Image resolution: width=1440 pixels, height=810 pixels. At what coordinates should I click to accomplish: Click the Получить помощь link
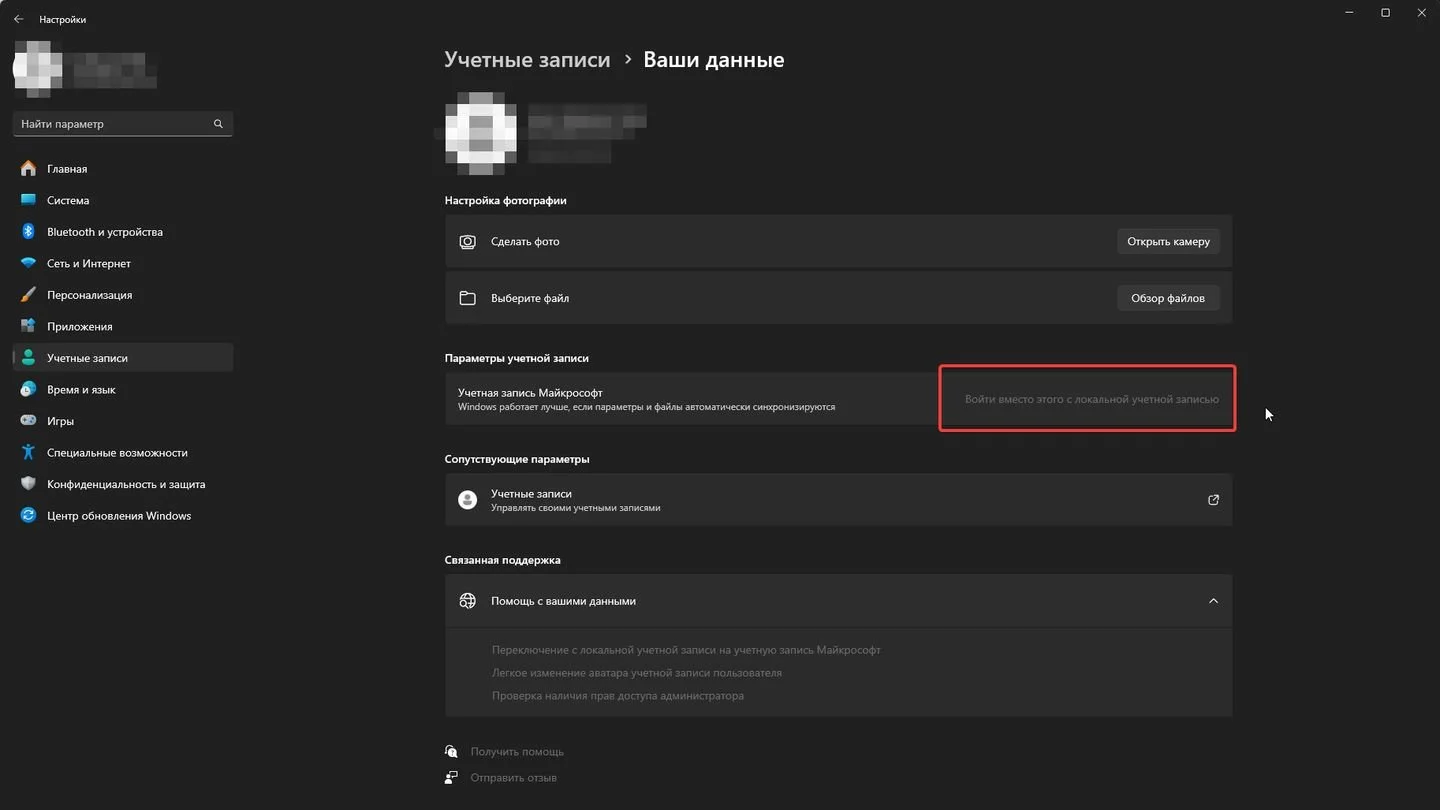(517, 752)
